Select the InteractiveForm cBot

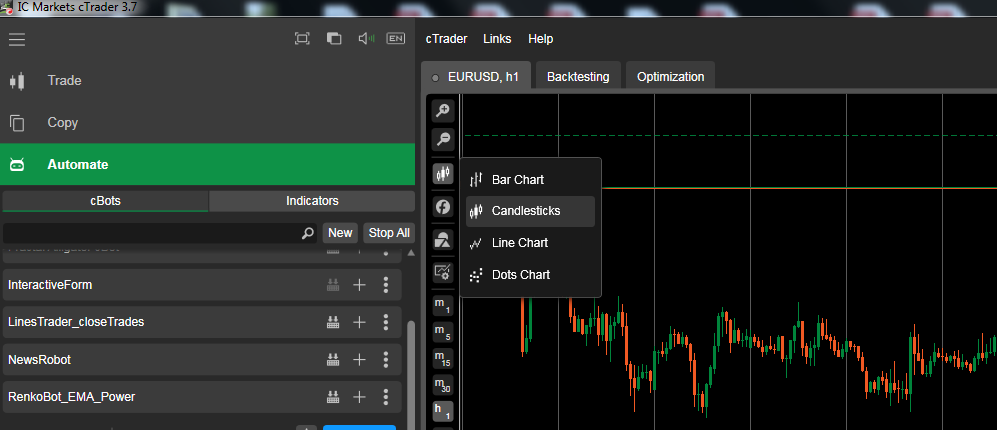[202, 285]
